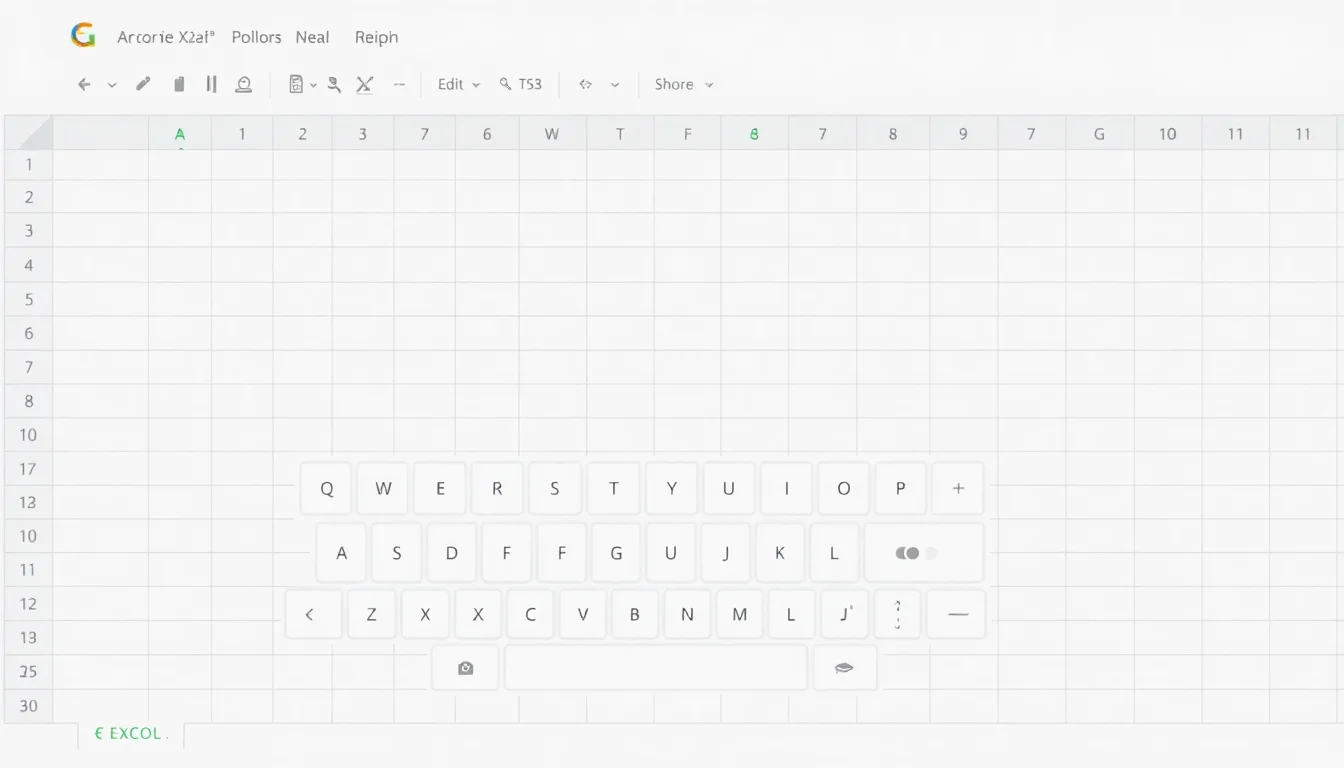Viewport: 1344px width, 768px height.
Task: Tap the A key on the keyboard
Action: click(341, 552)
